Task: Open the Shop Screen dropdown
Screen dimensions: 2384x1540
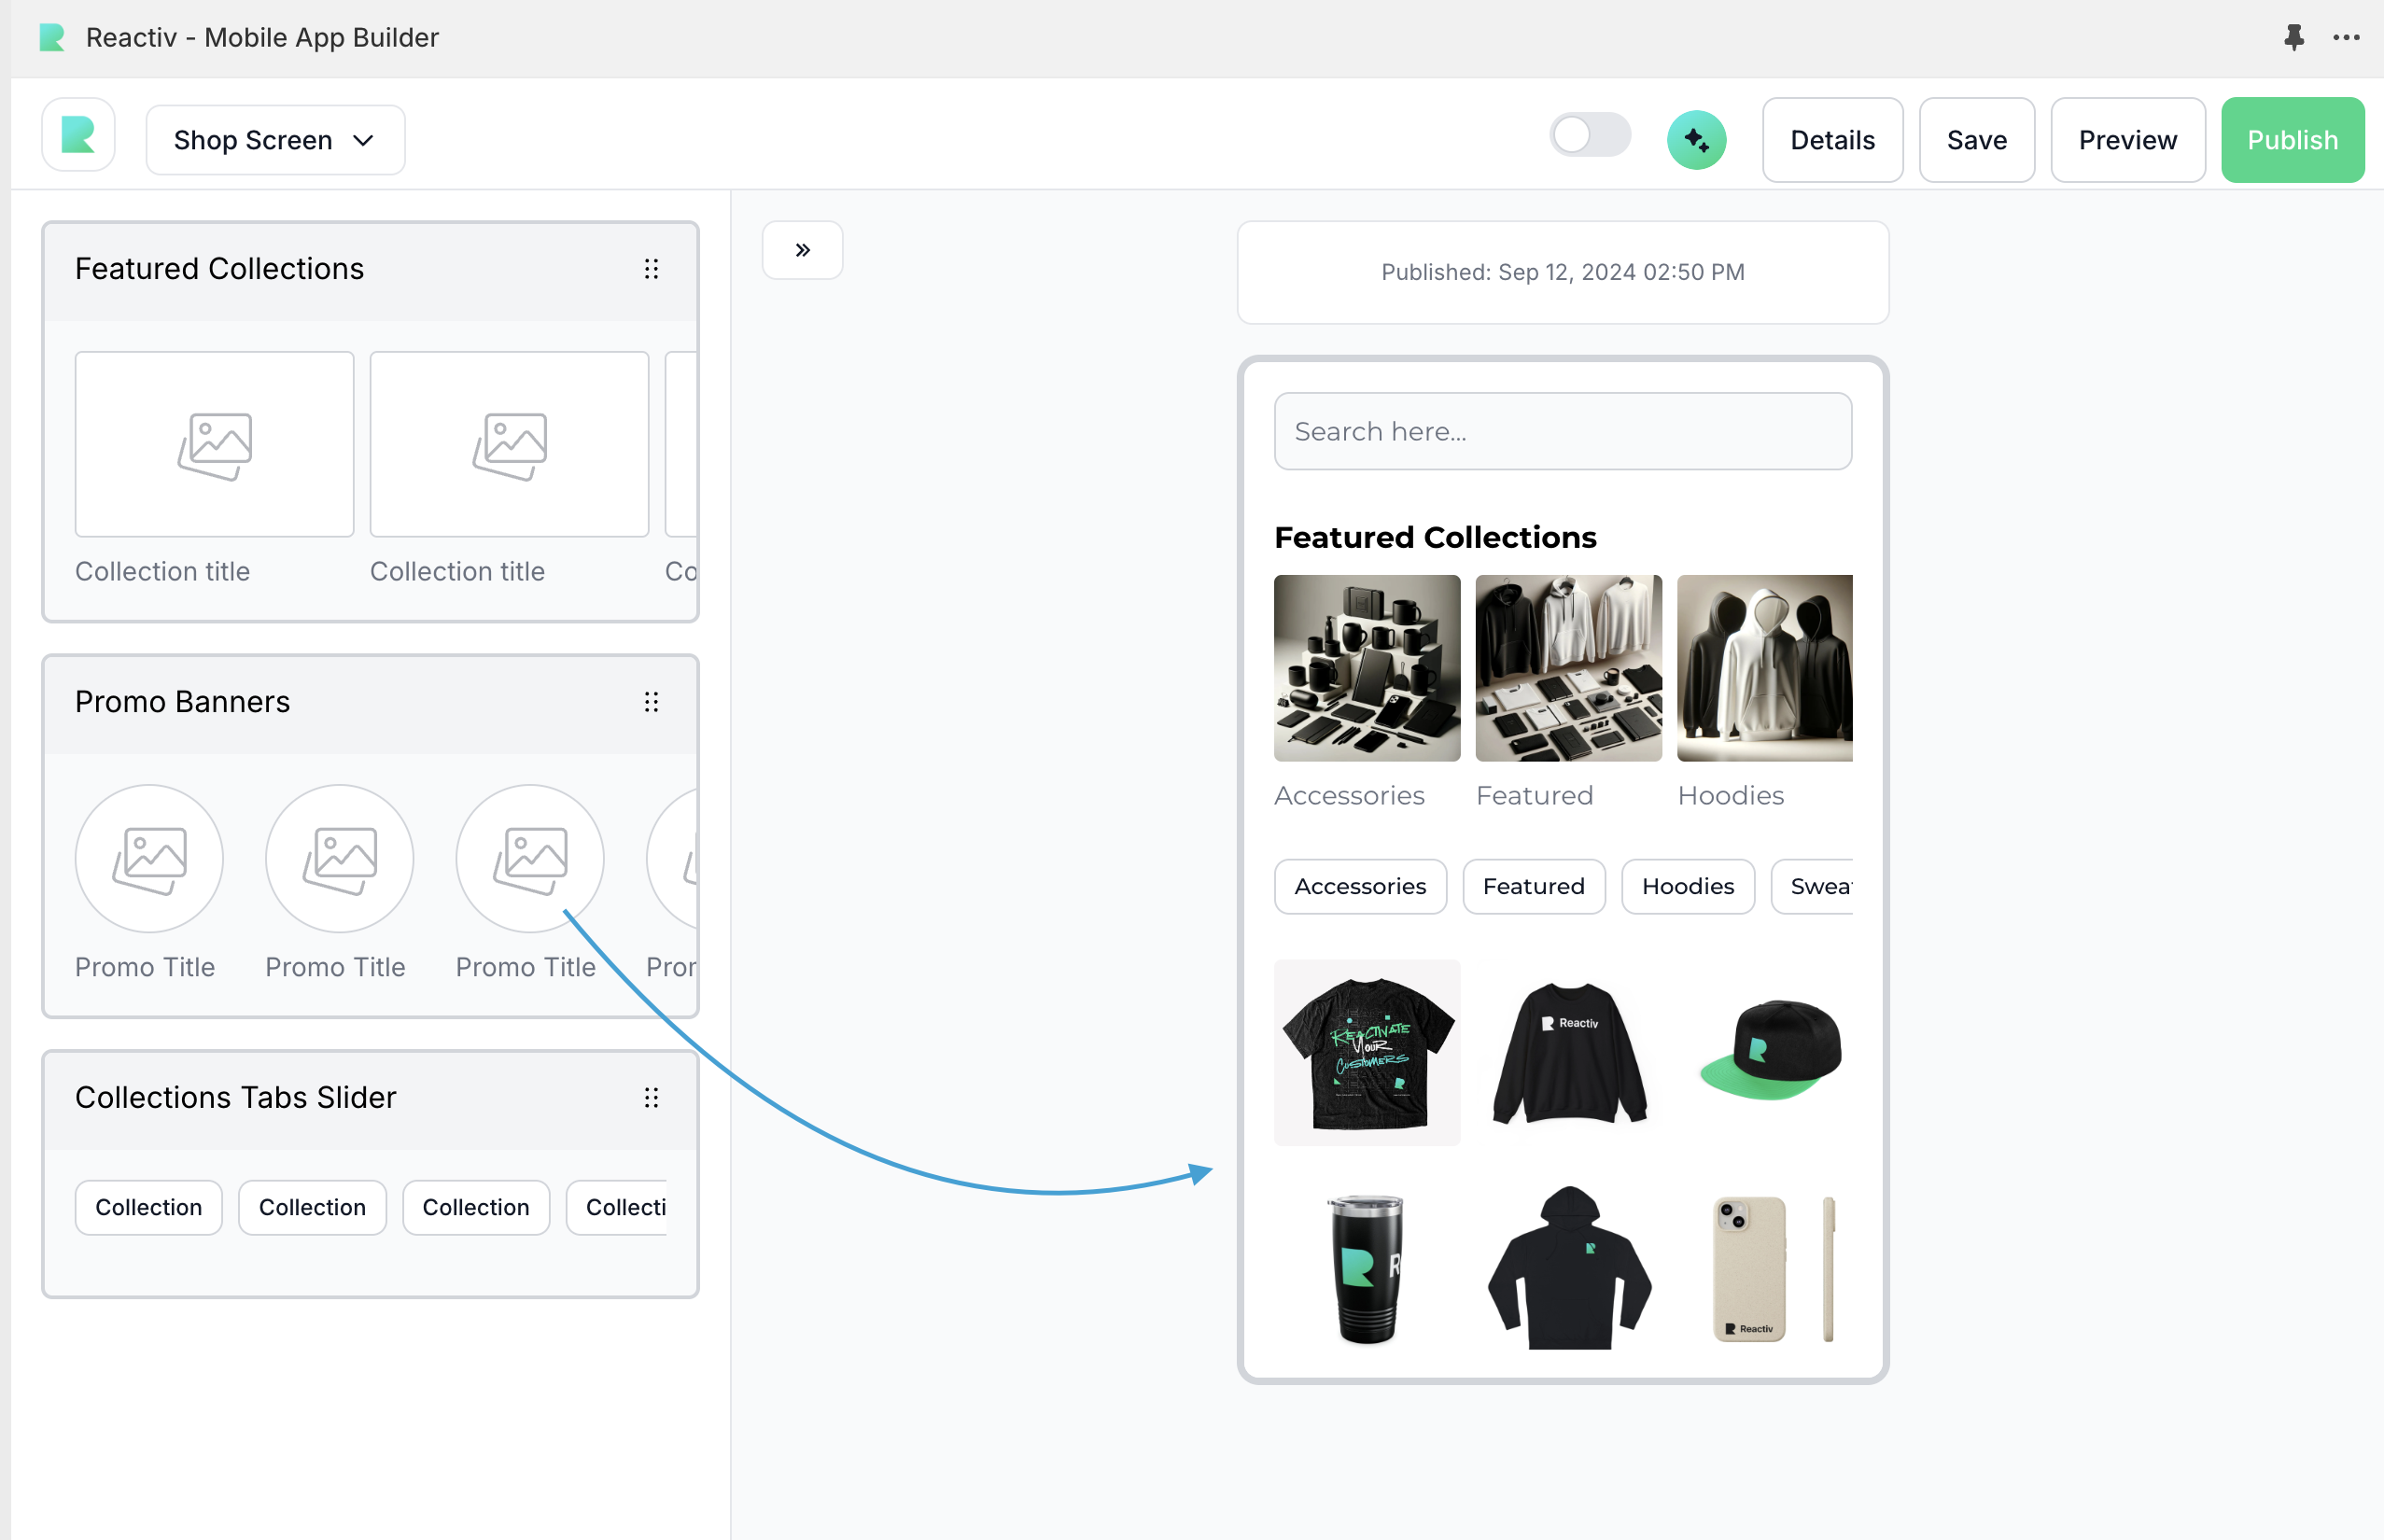Action: (x=275, y=140)
